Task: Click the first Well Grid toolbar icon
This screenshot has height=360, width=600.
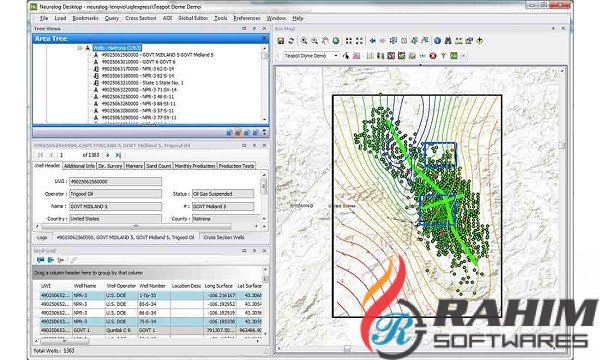Action: pyautogui.click(x=40, y=260)
